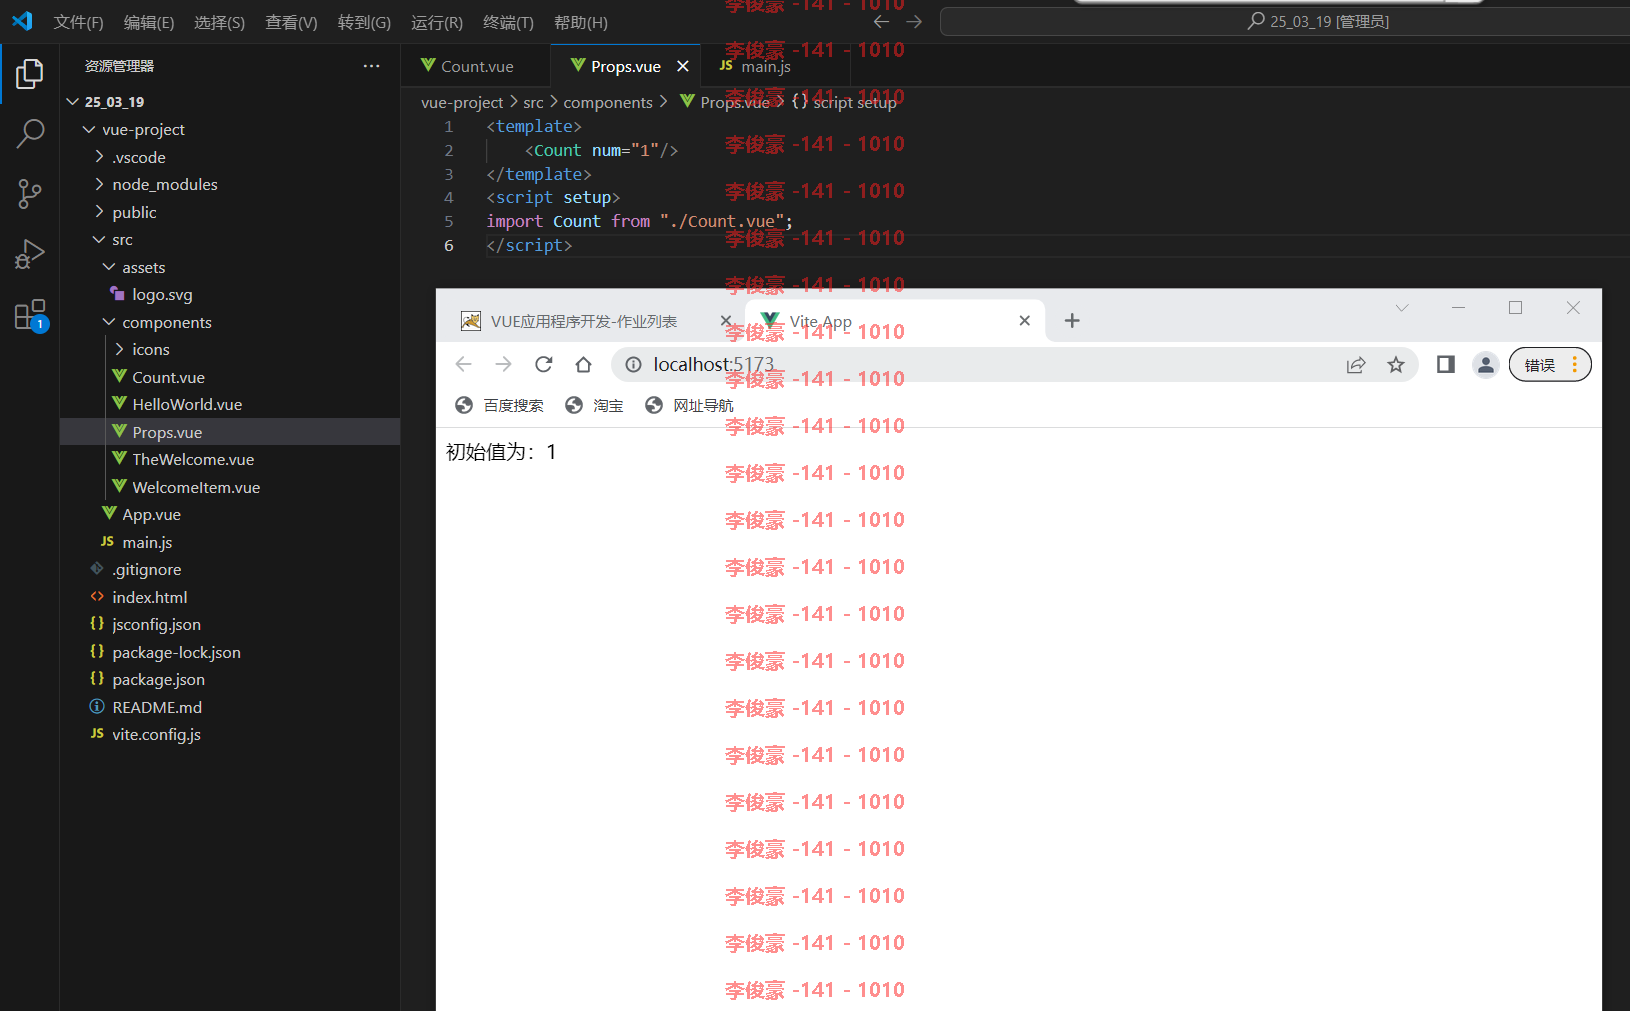
Task: Close the Vite App browser tab
Action: click(x=1024, y=320)
